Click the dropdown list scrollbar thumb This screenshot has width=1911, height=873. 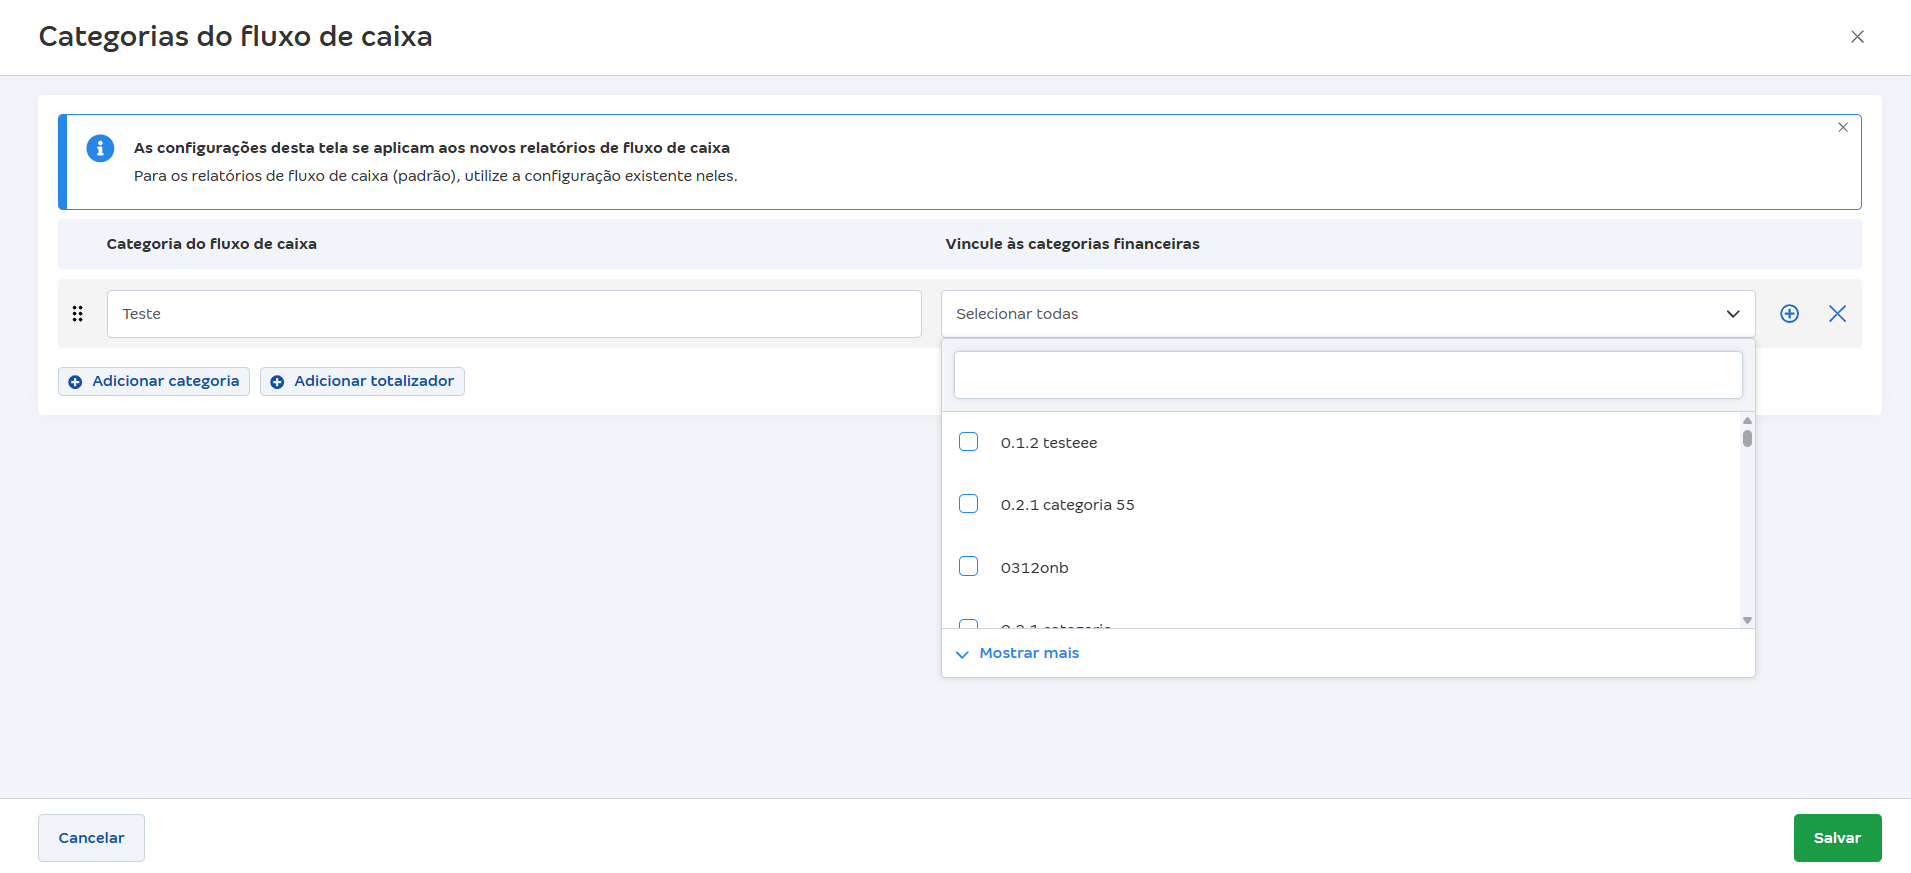coord(1747,438)
